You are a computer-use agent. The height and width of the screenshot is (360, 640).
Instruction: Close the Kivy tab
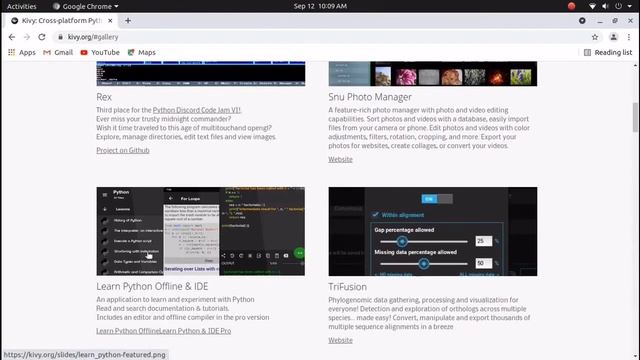(x=110, y=20)
